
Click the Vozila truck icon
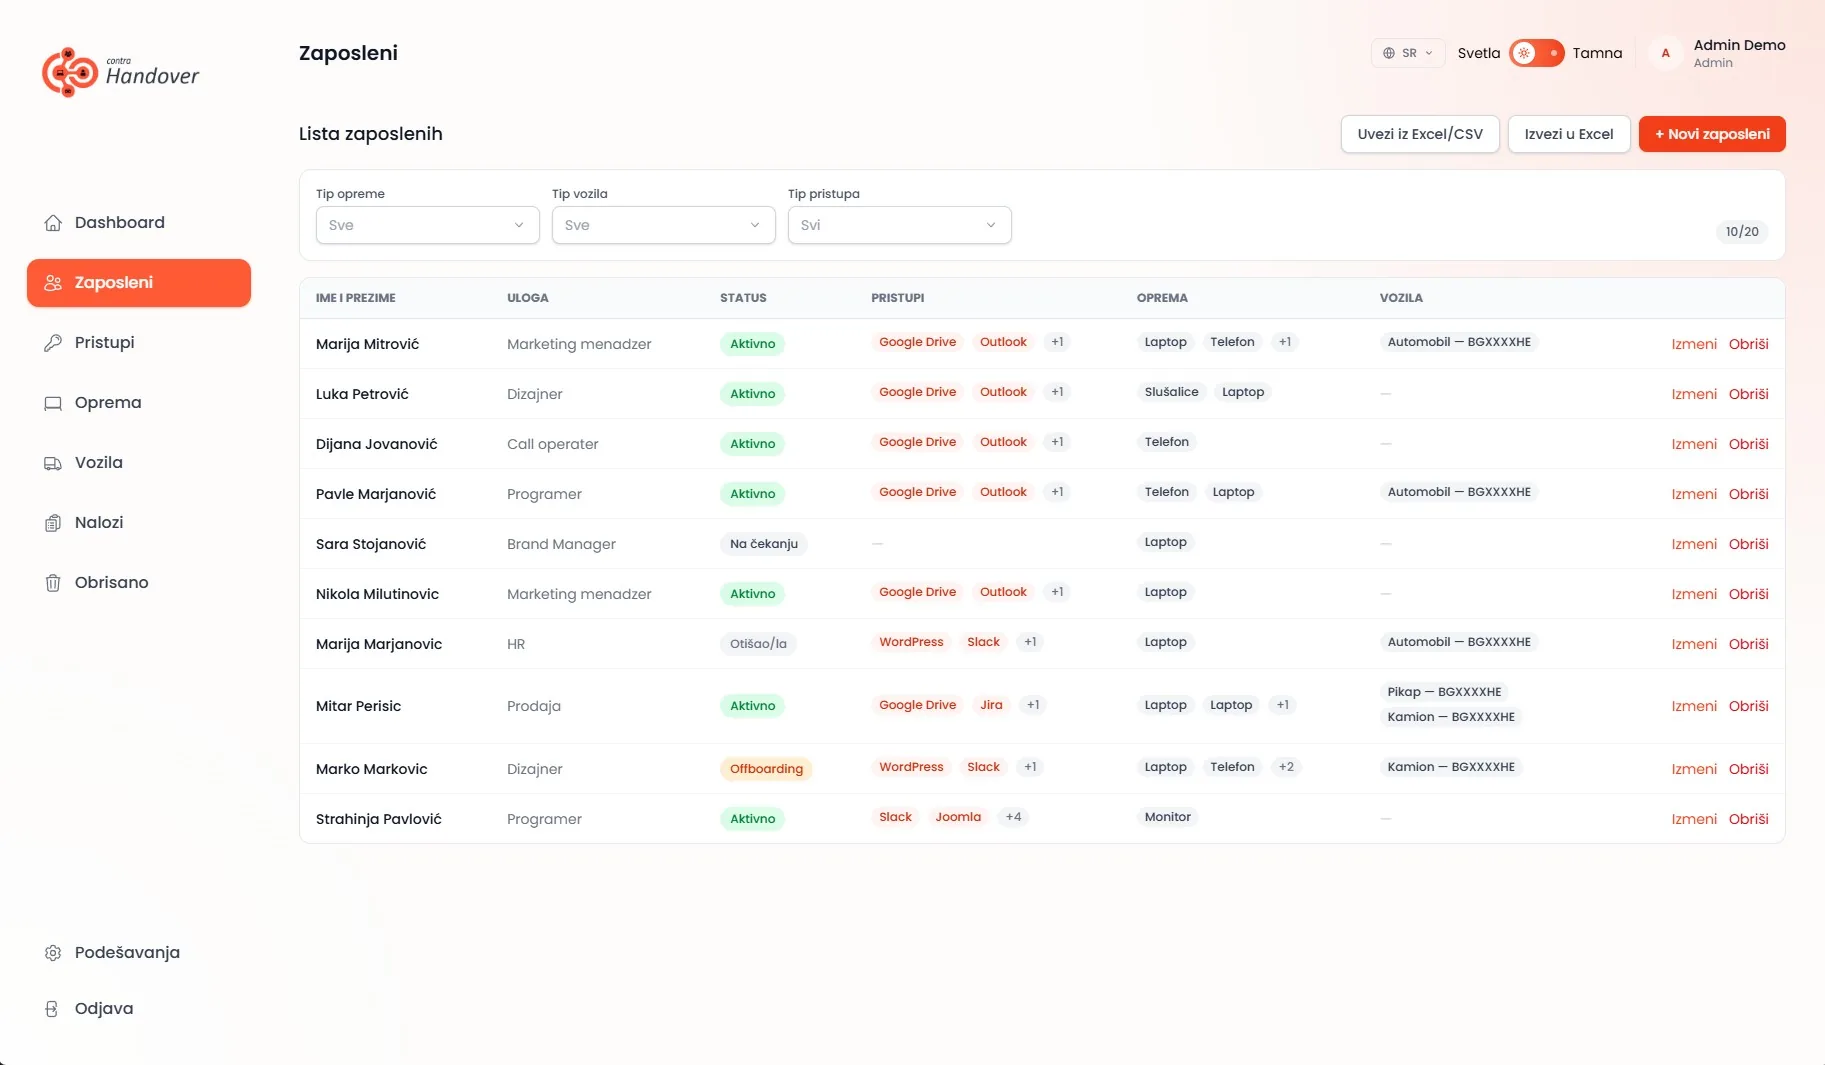click(53, 463)
